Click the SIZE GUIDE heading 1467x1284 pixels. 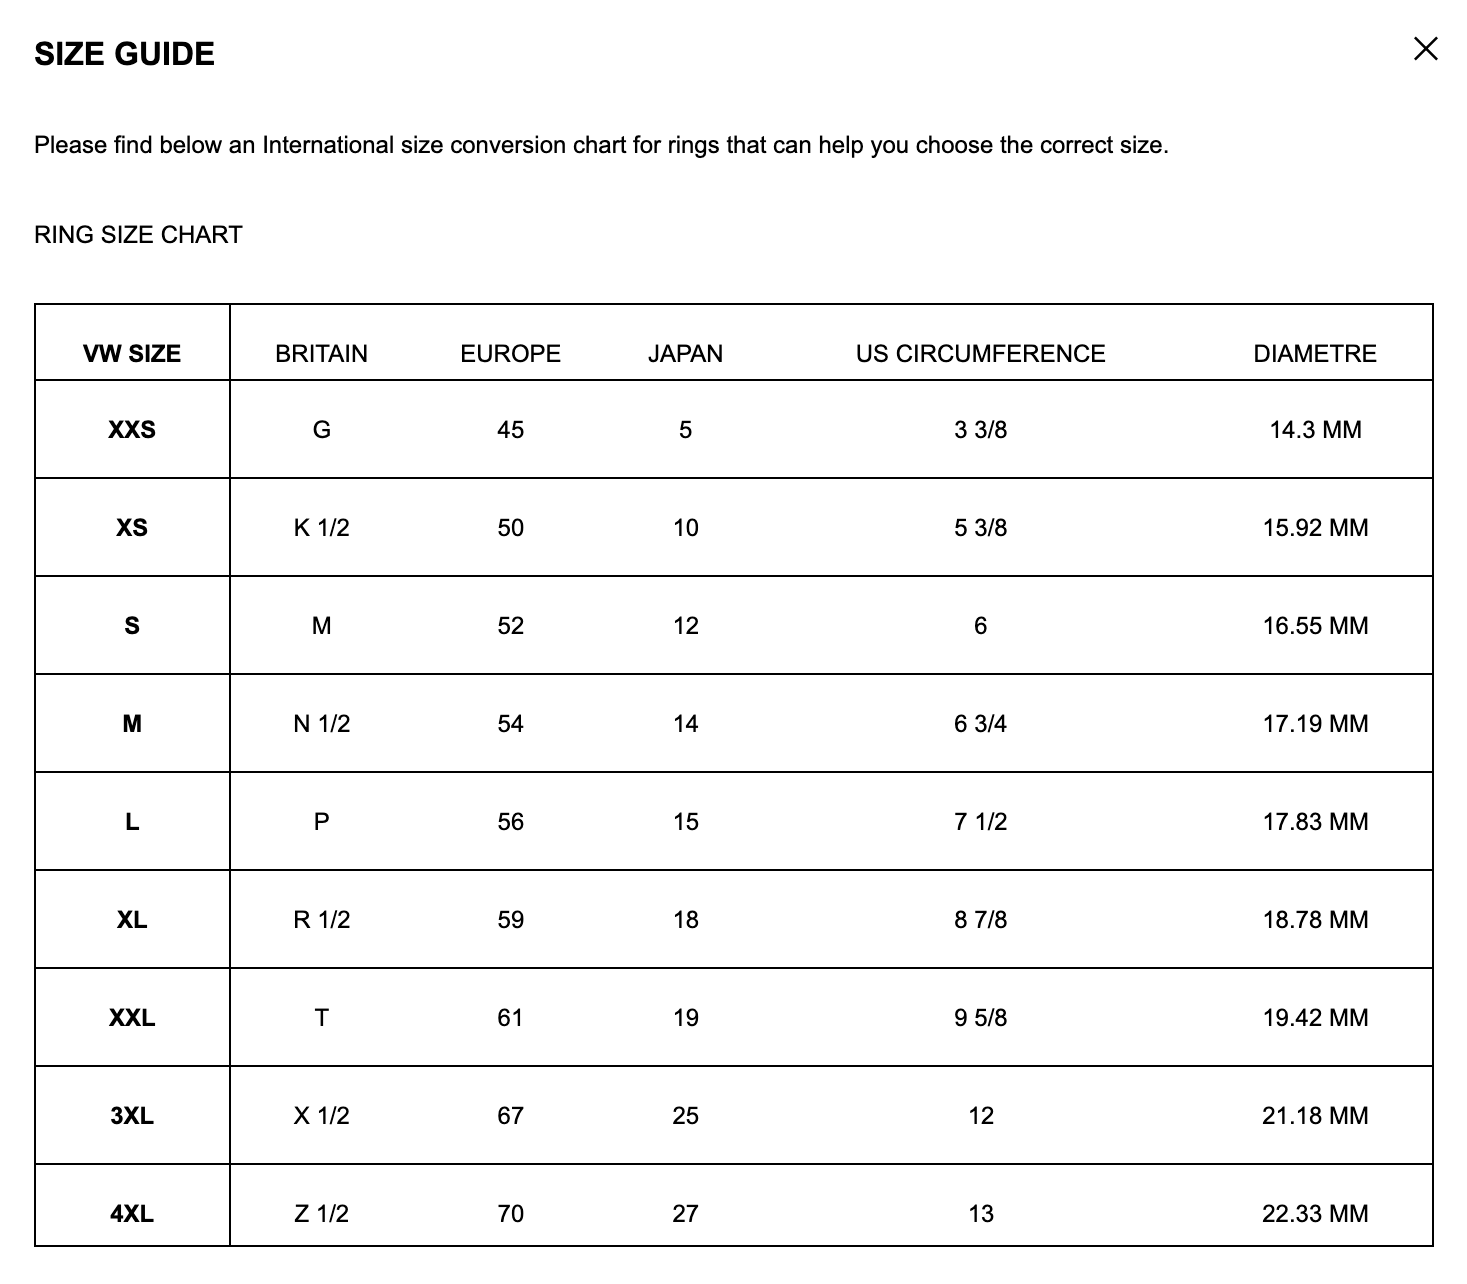tap(124, 54)
